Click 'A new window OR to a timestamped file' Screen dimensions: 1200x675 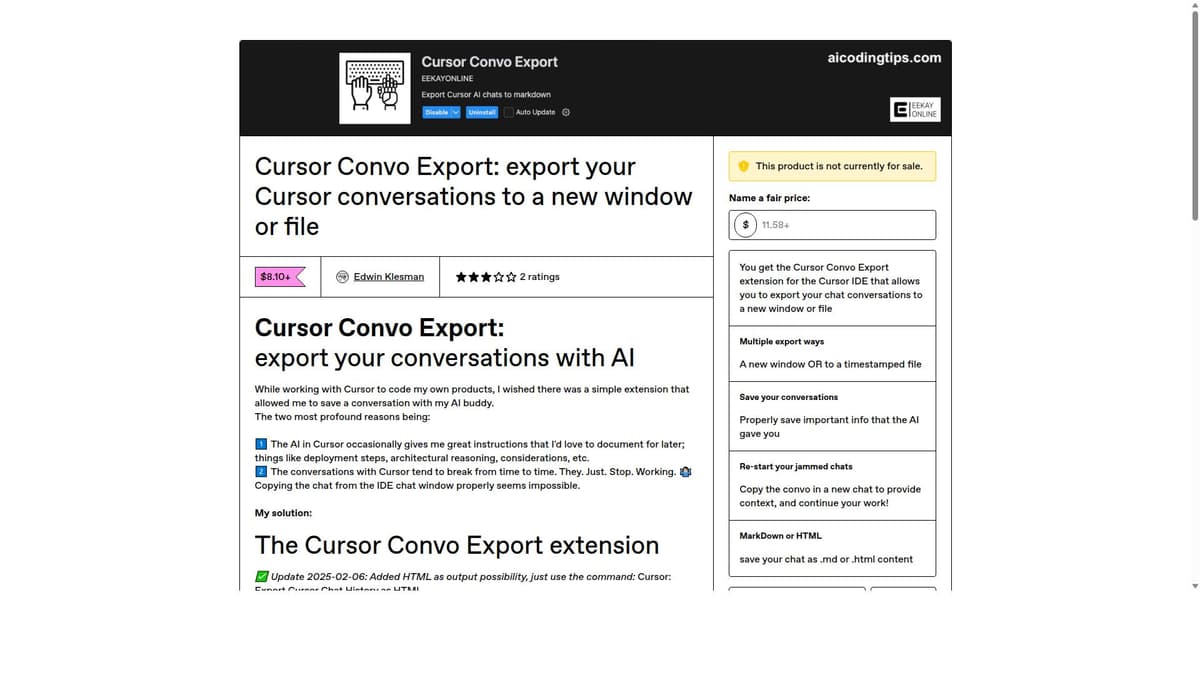[x=830, y=365]
